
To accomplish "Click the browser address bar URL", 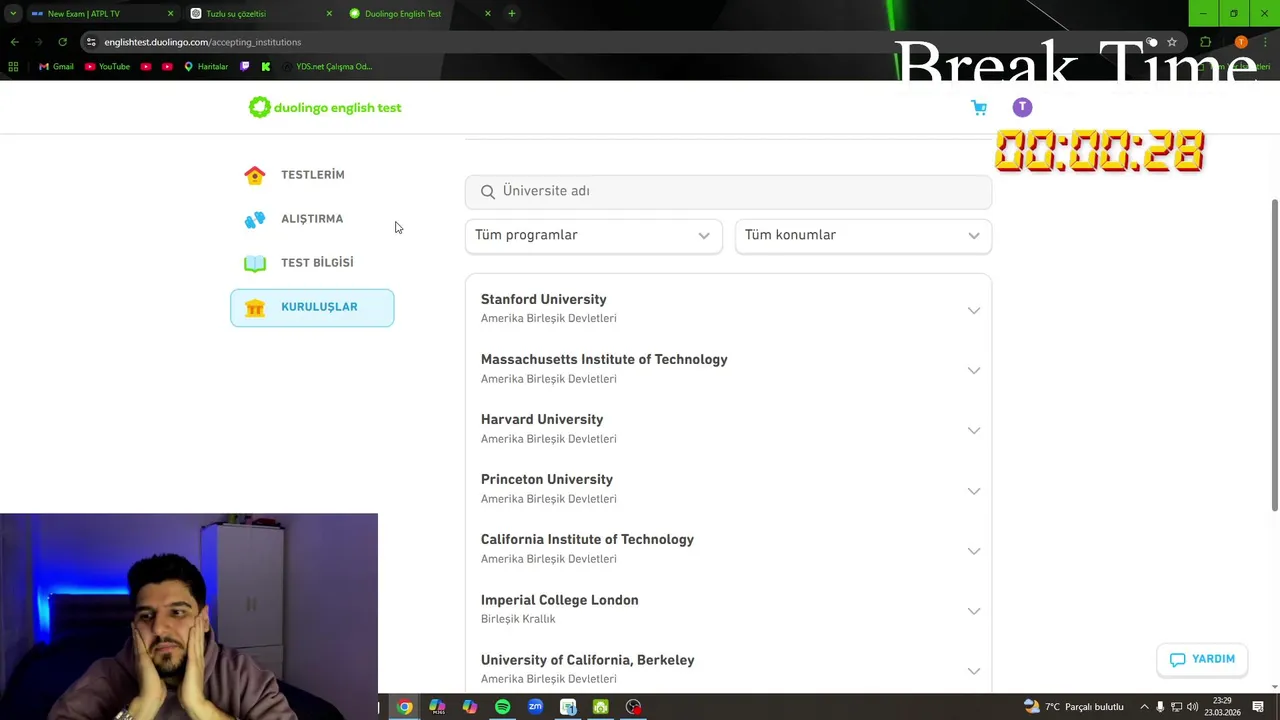I will tap(203, 42).
